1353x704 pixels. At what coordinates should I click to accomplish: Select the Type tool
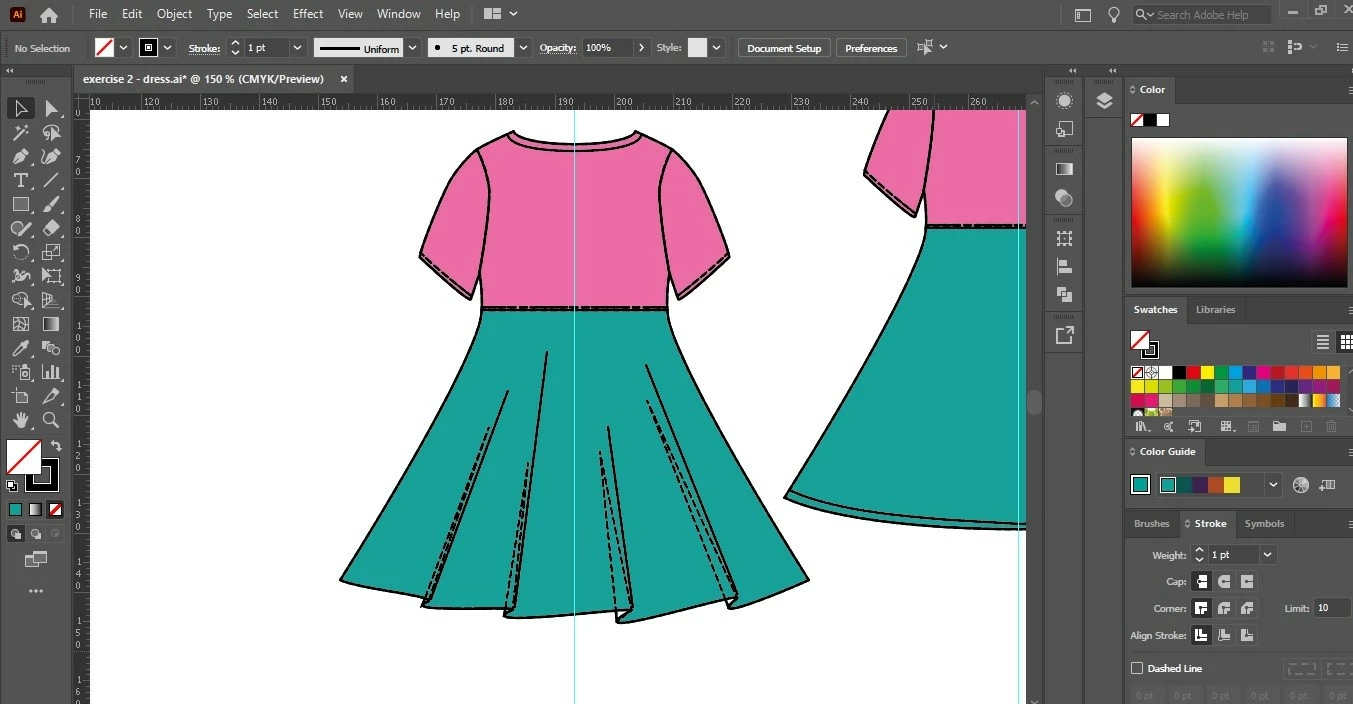click(20, 180)
